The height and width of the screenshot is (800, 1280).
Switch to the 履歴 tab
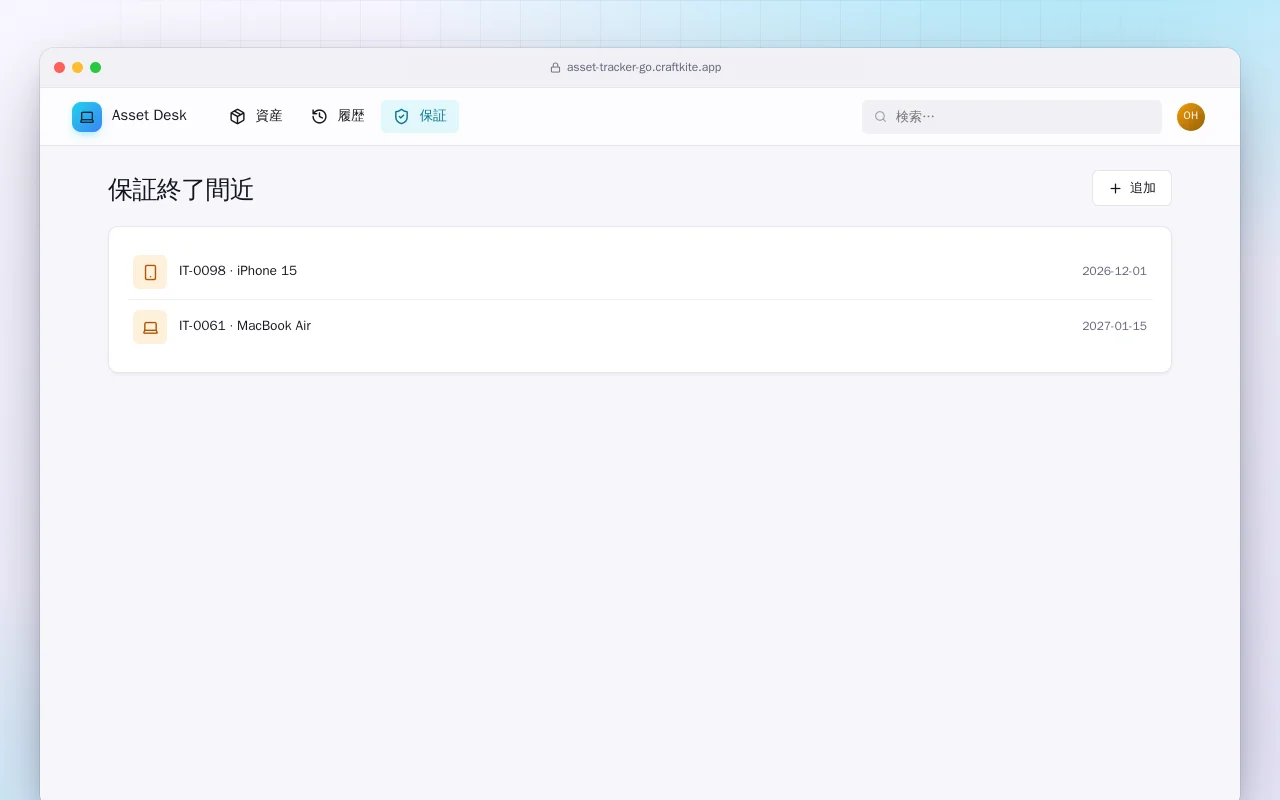[x=337, y=116]
